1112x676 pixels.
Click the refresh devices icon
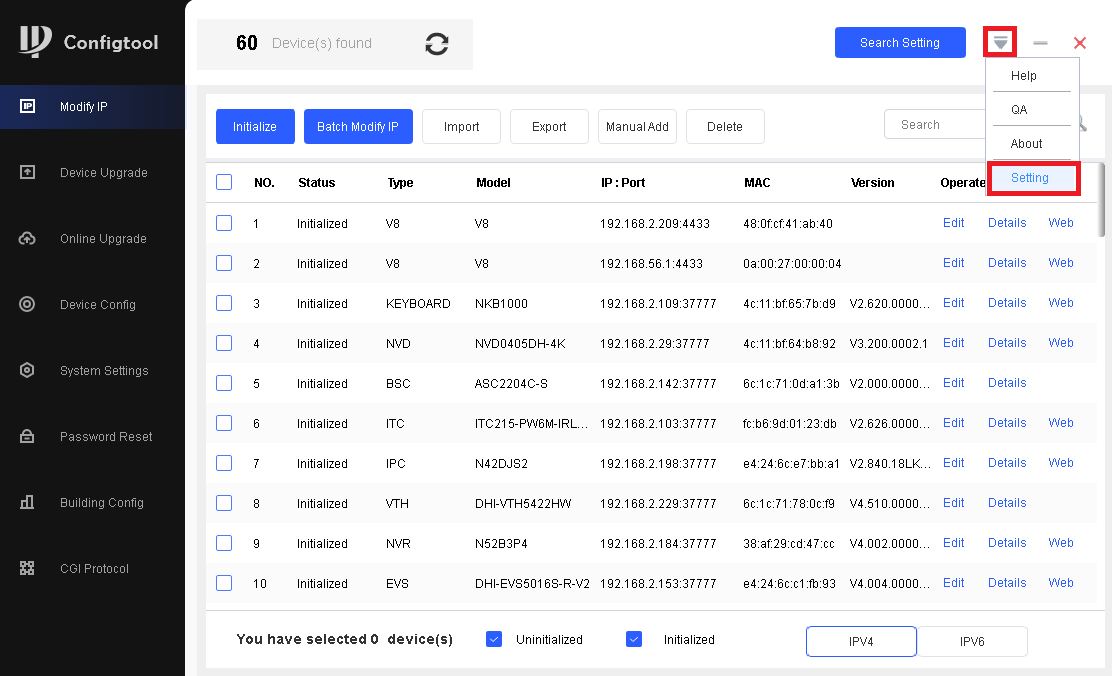tap(436, 44)
